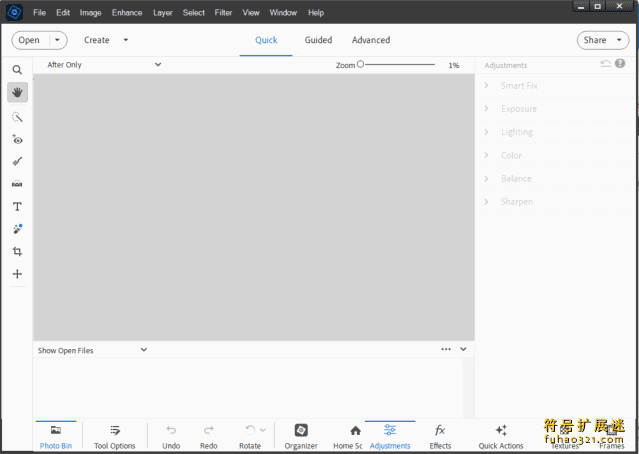This screenshot has height=454, width=639.
Task: Go to the Home Screen
Action: click(348, 436)
